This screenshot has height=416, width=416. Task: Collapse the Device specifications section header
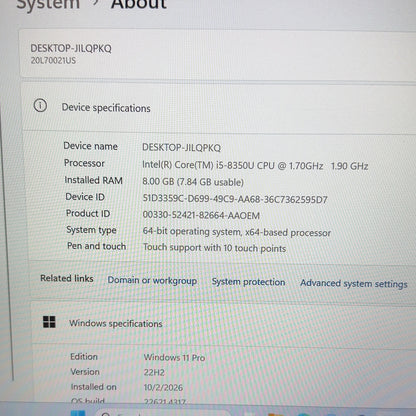pyautogui.click(x=219, y=107)
